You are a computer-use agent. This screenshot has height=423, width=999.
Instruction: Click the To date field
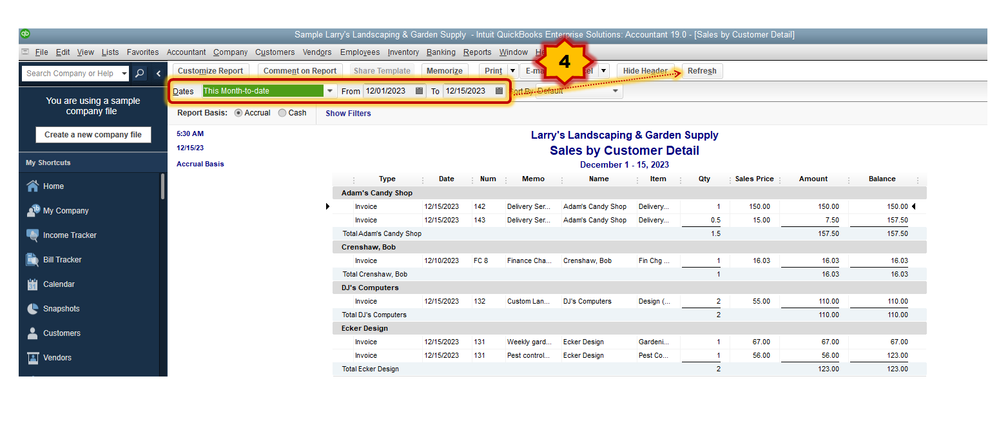point(469,91)
